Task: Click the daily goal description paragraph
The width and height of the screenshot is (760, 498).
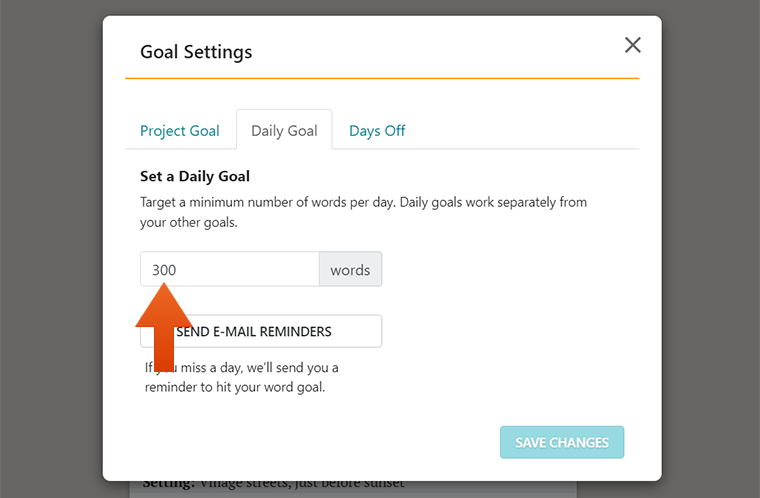Action: (x=364, y=212)
